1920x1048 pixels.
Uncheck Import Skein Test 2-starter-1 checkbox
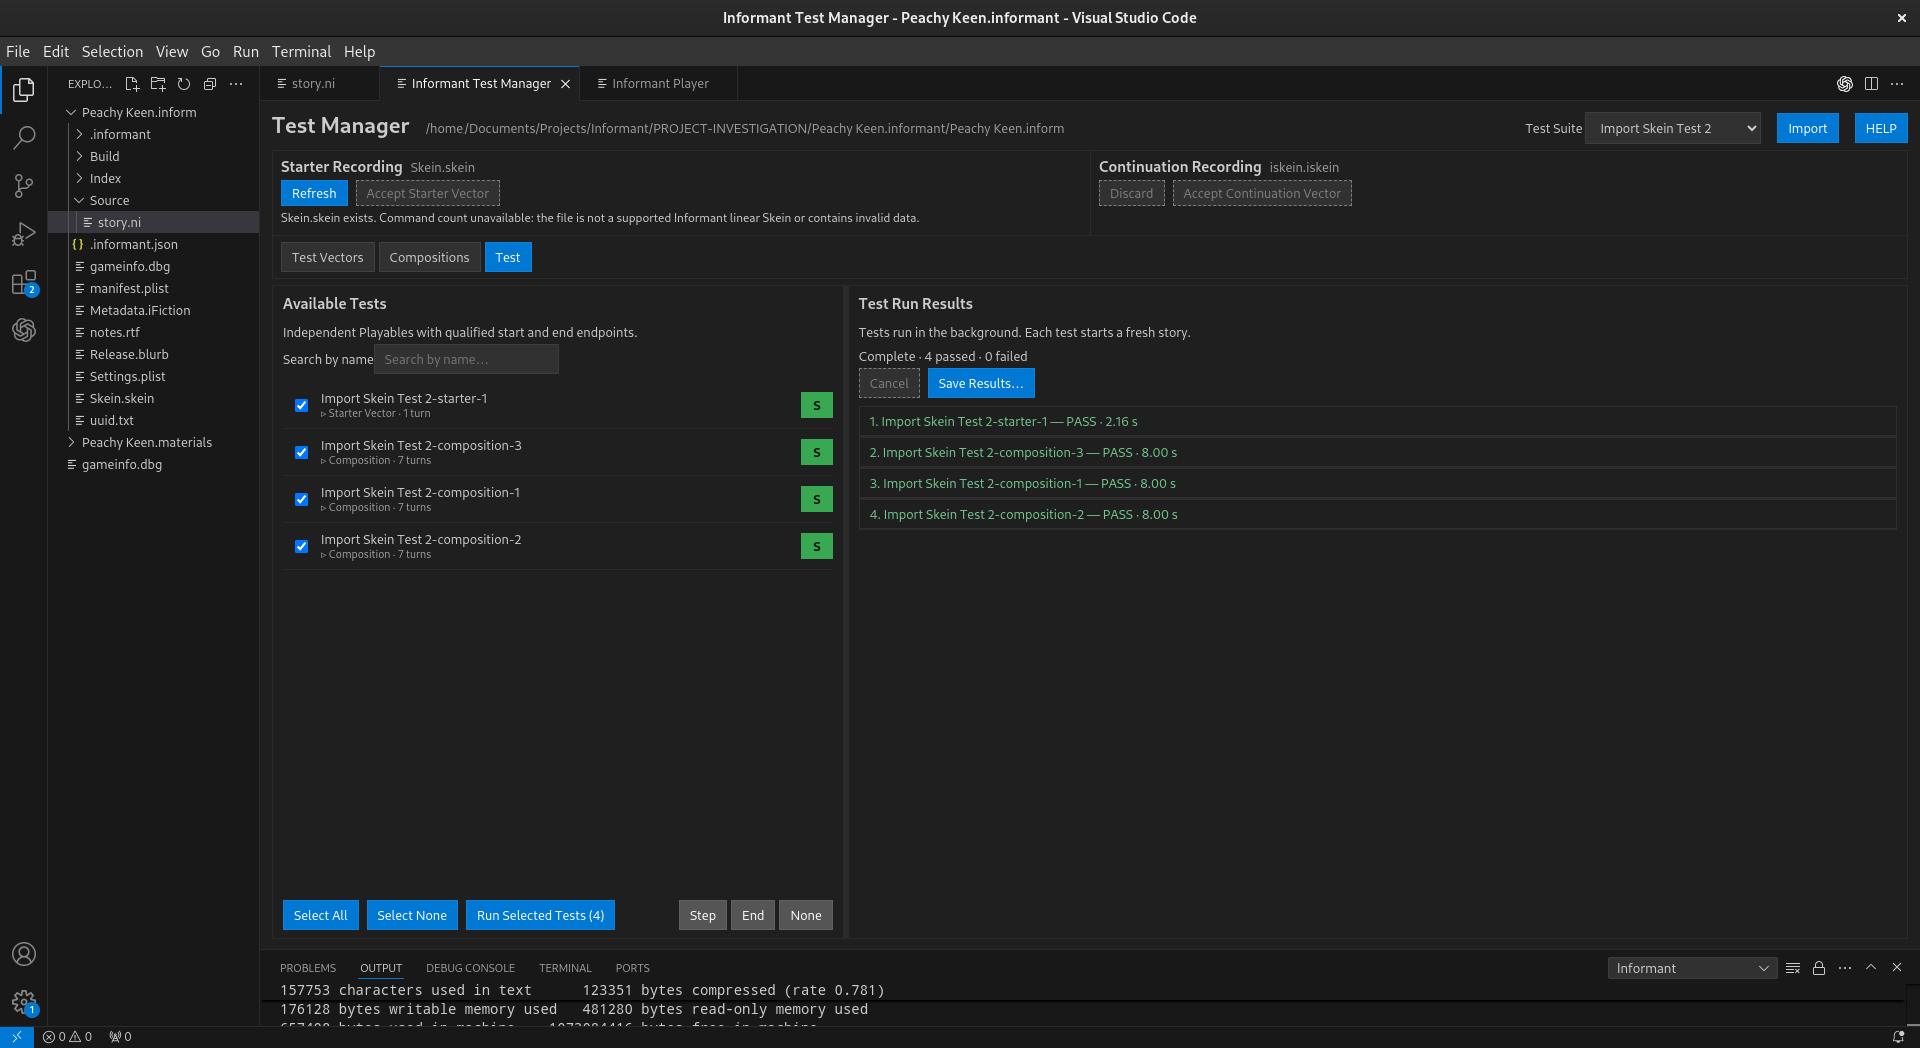(x=301, y=405)
